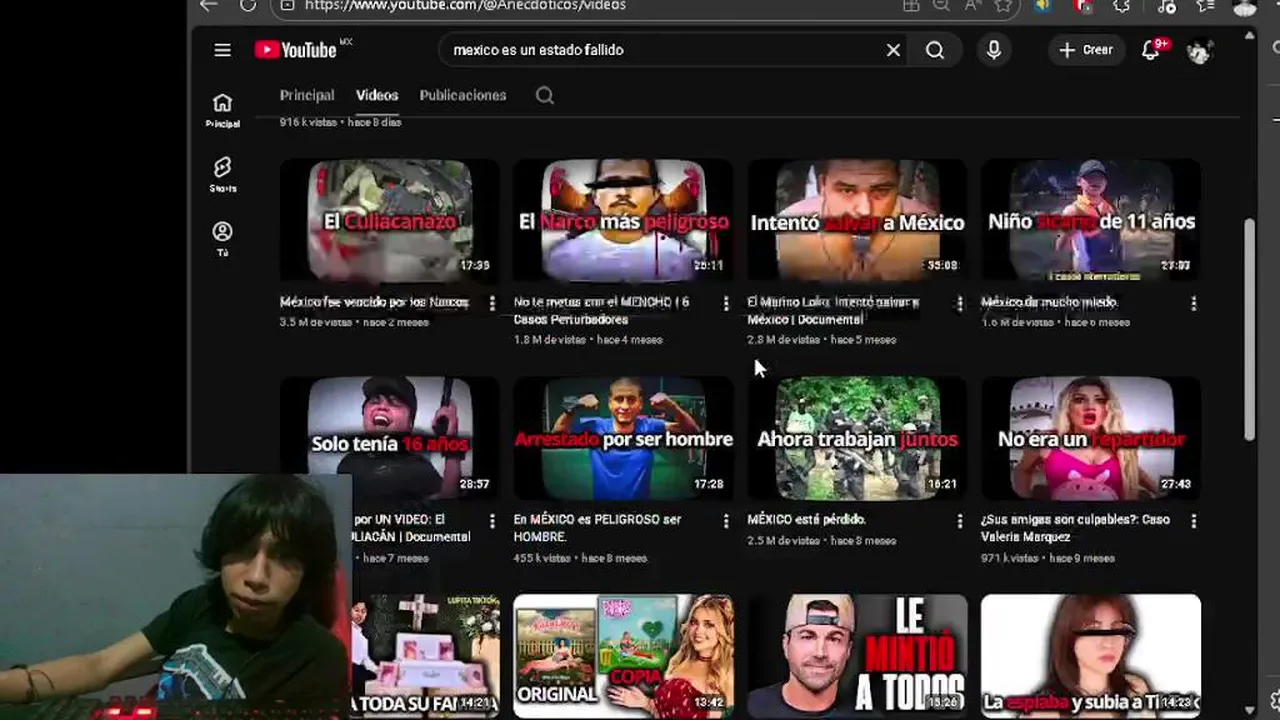1280x720 pixels.
Task: Open the account avatar menu
Action: [1199, 50]
